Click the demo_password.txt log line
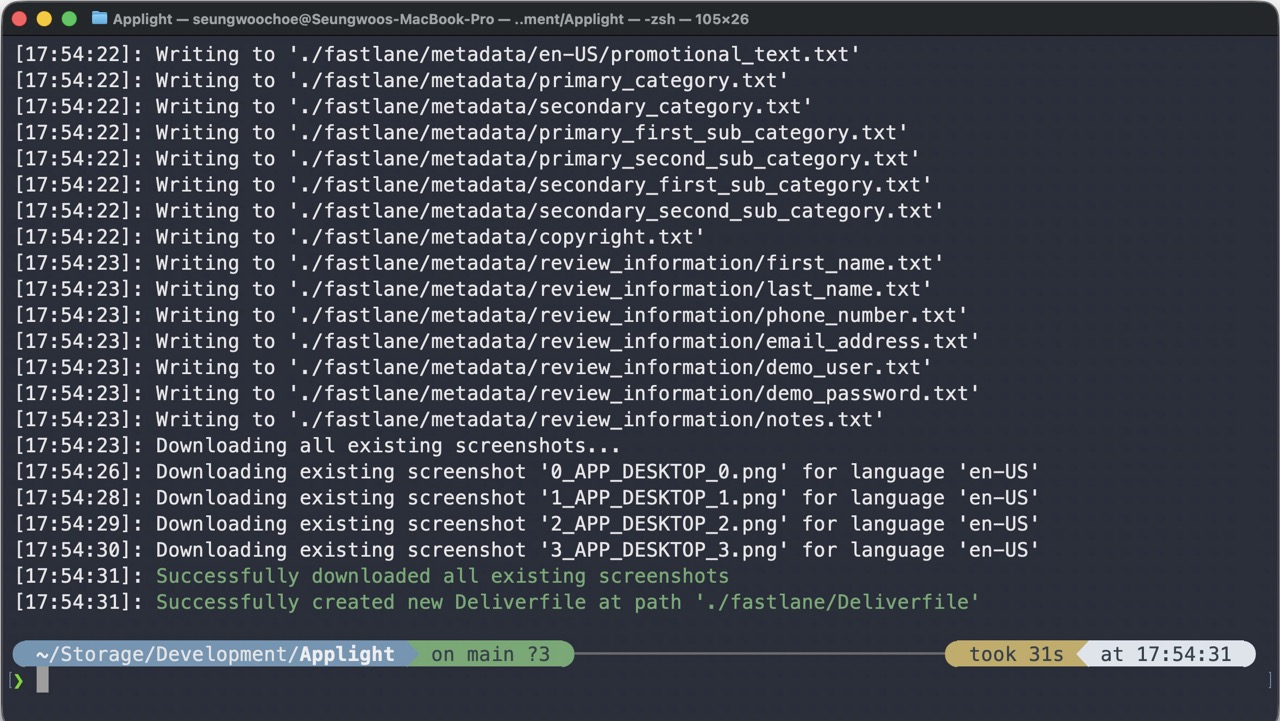This screenshot has width=1280, height=721. click(x=497, y=393)
